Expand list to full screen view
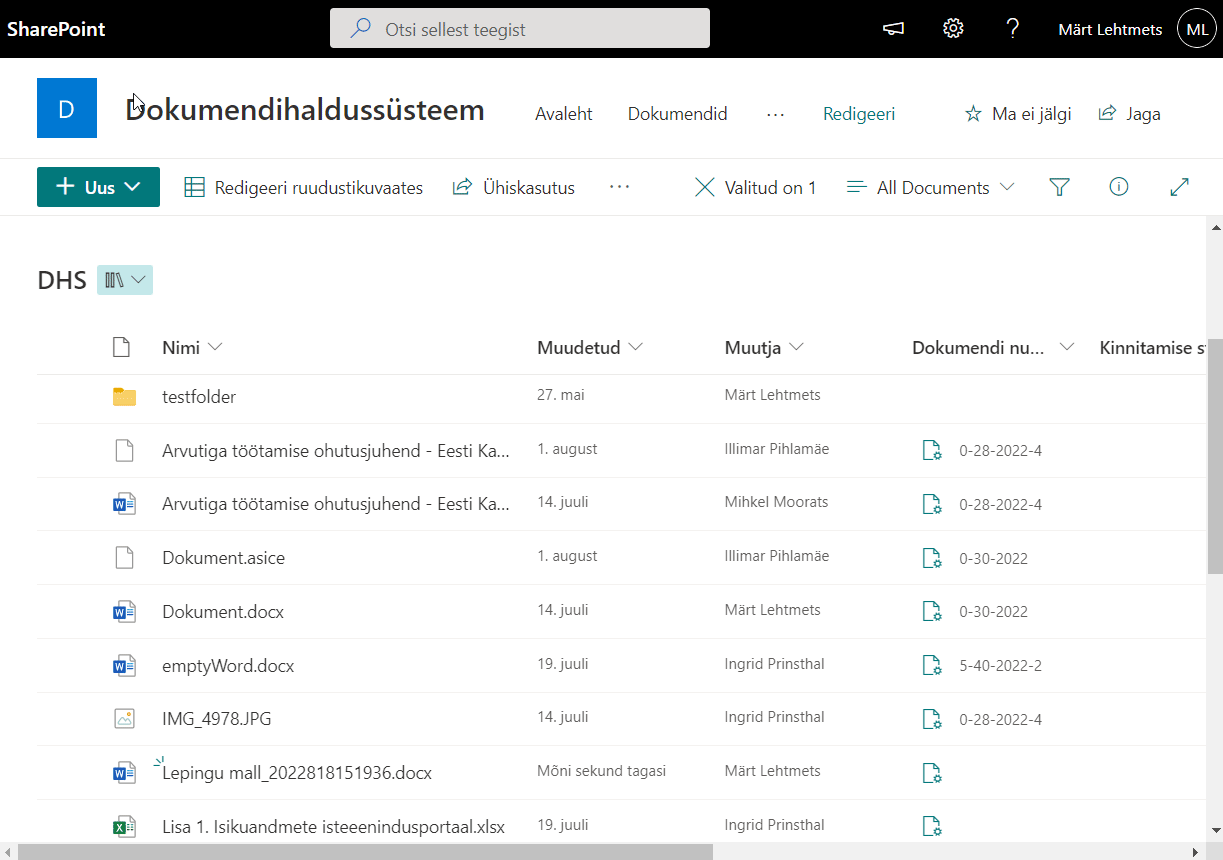 coord(1179,187)
